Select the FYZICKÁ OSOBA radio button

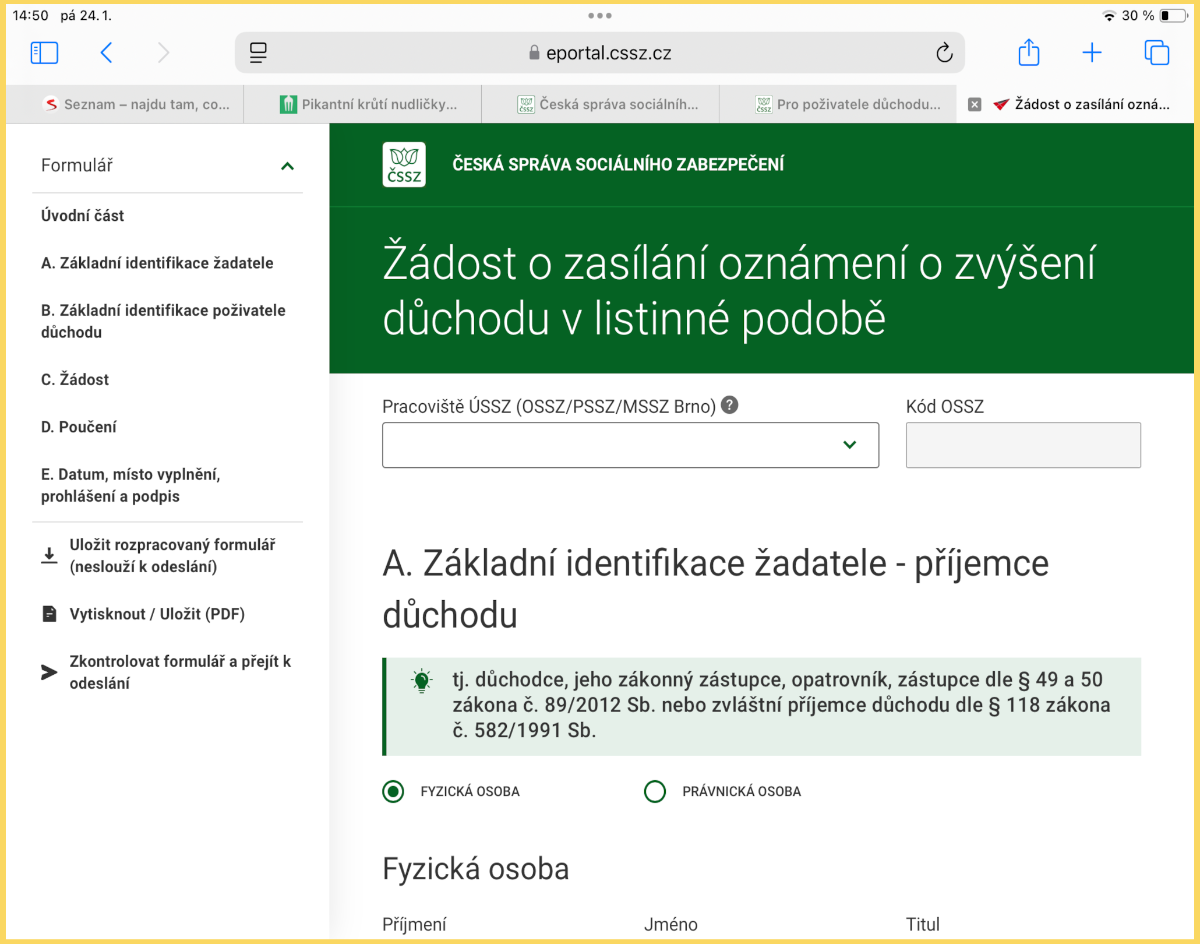(393, 792)
